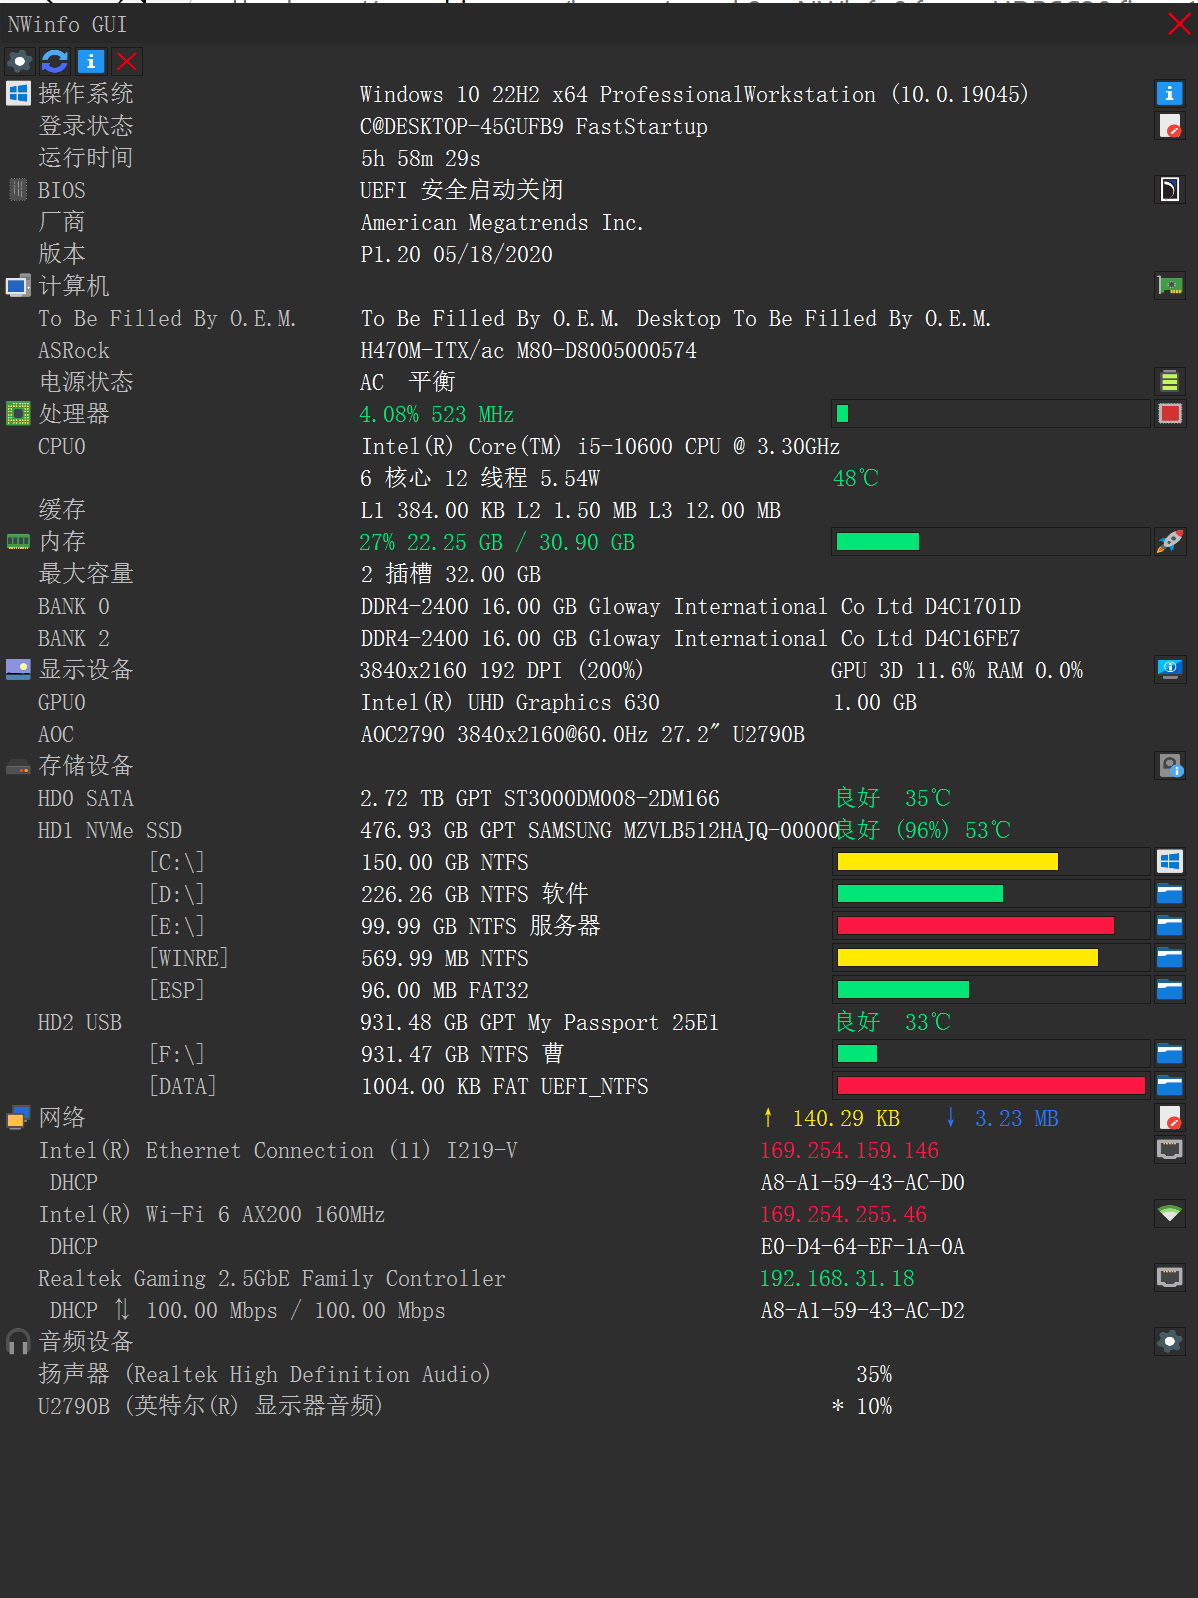Image resolution: width=1198 pixels, height=1598 pixels.
Task: Click the red X toolbar icon
Action: [x=127, y=62]
